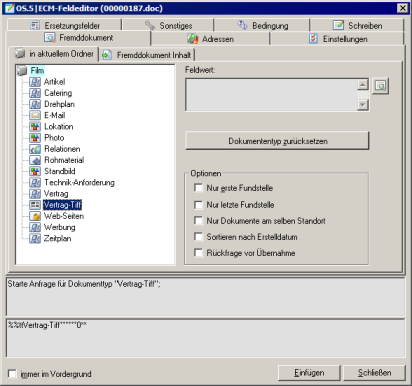
Task: Click the Artikel document type icon
Action: point(35,82)
